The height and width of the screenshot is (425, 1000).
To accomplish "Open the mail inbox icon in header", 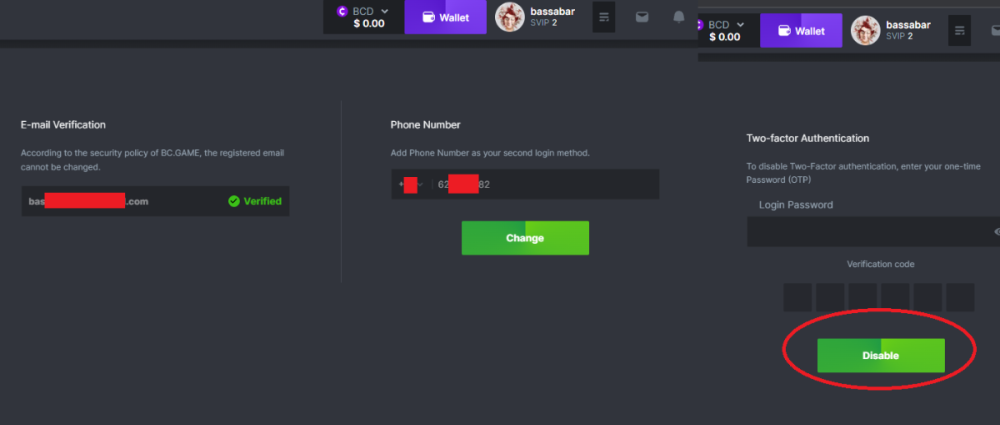I will (642, 17).
